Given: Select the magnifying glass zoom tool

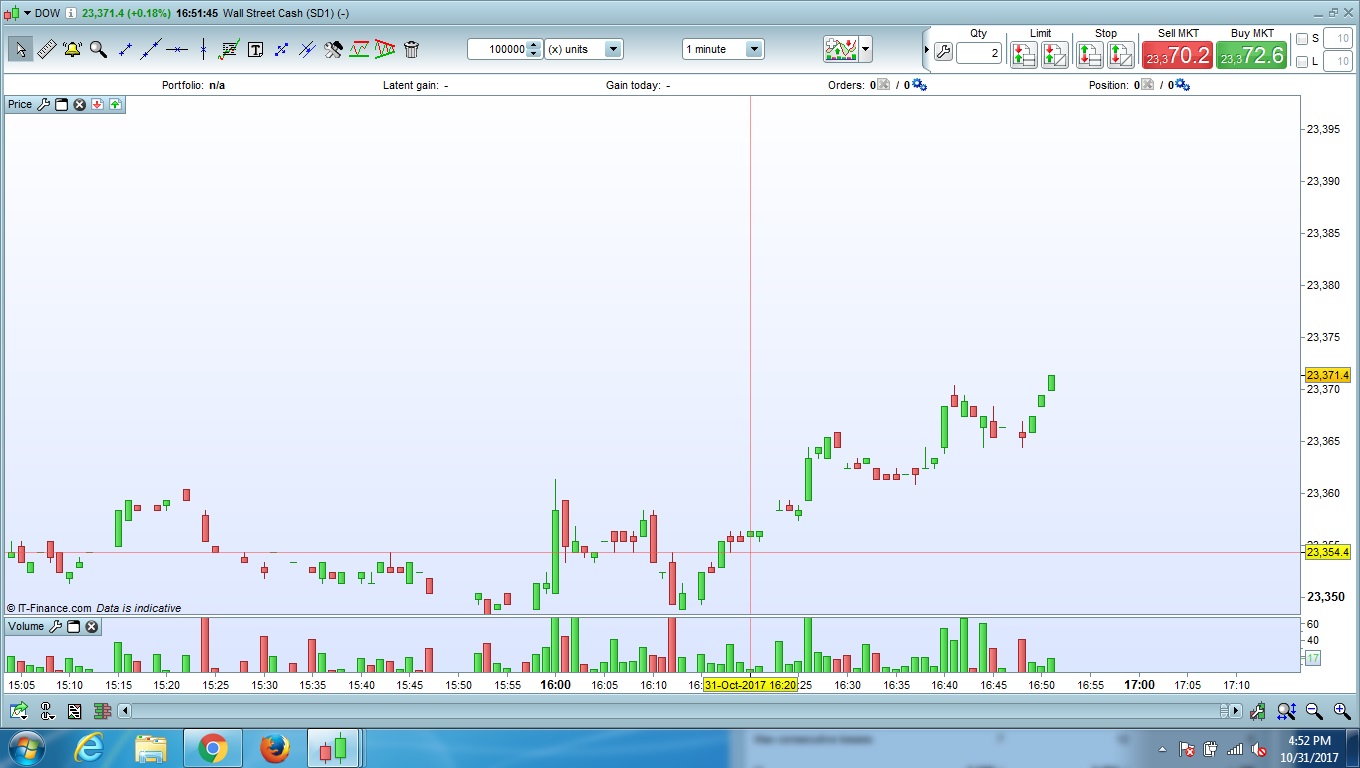Looking at the screenshot, I should (98, 49).
